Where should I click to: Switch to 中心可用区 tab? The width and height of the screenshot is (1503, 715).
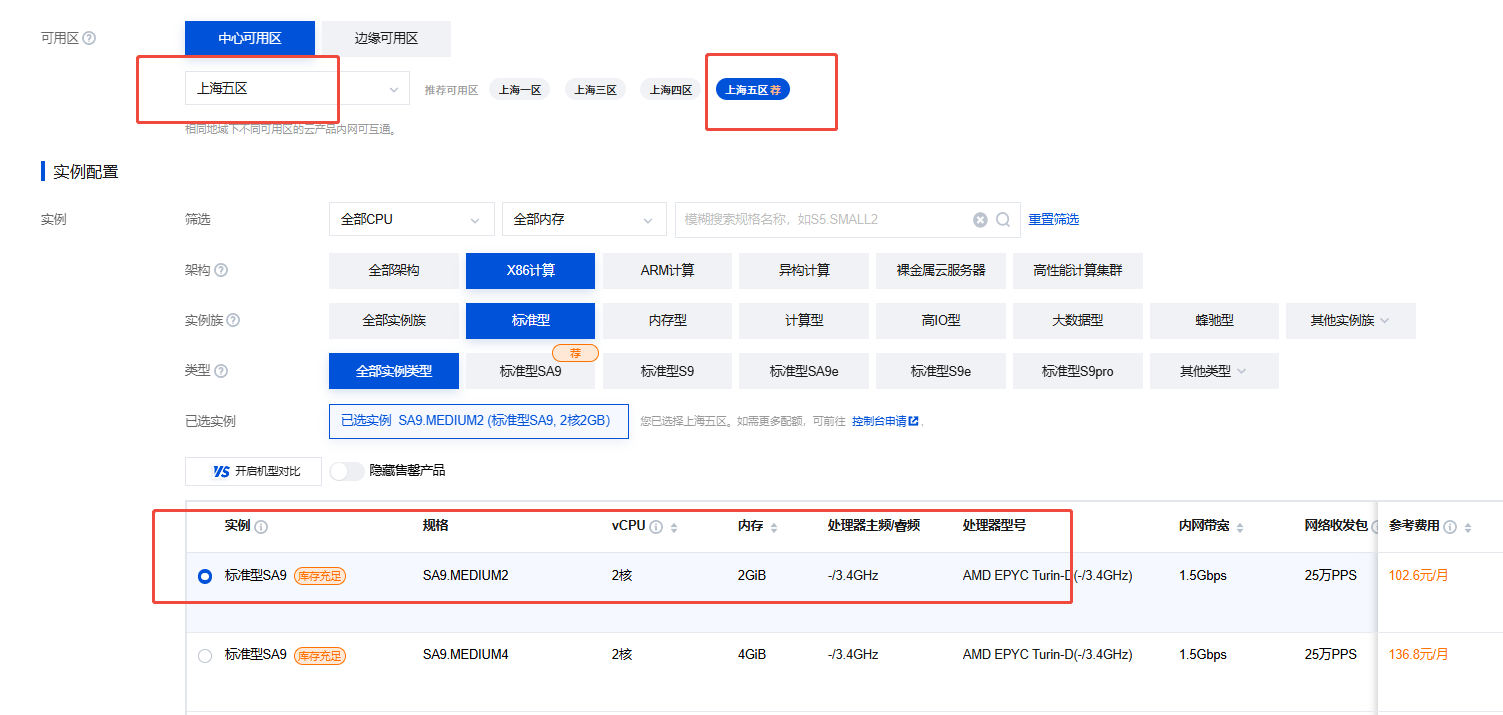click(250, 38)
